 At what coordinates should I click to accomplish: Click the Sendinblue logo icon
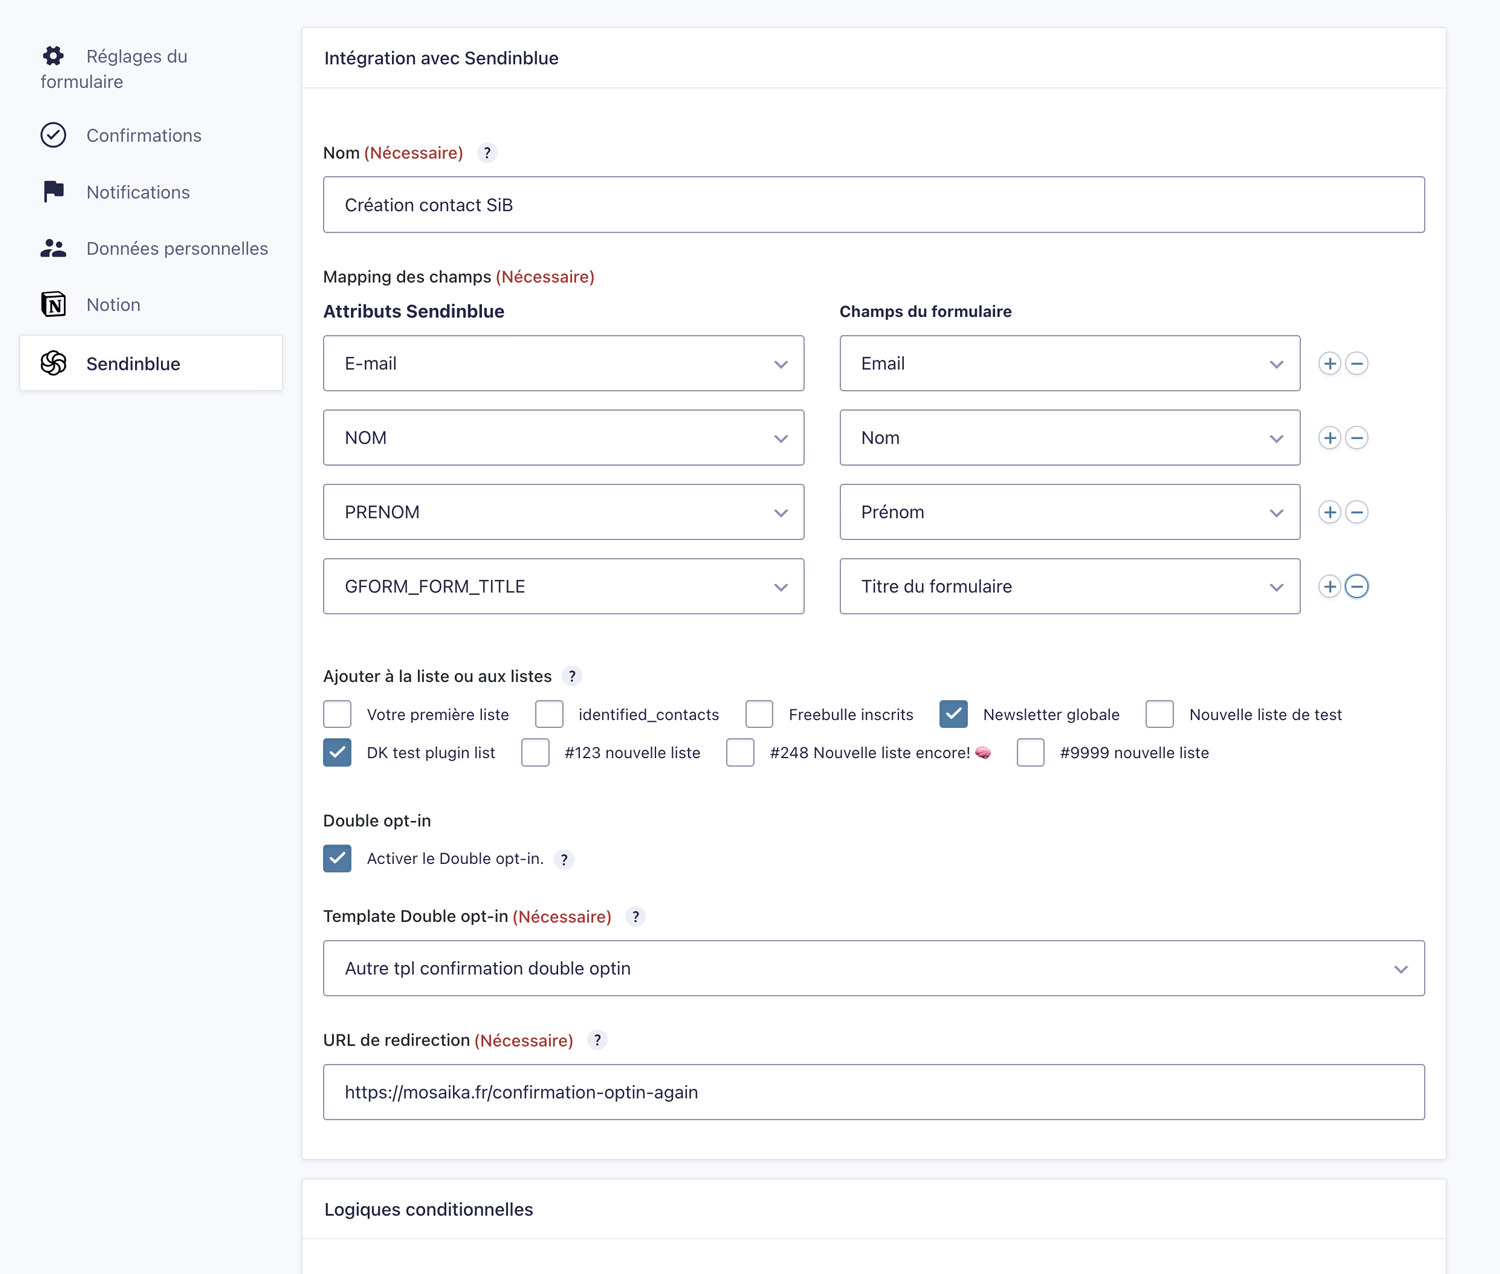53,363
